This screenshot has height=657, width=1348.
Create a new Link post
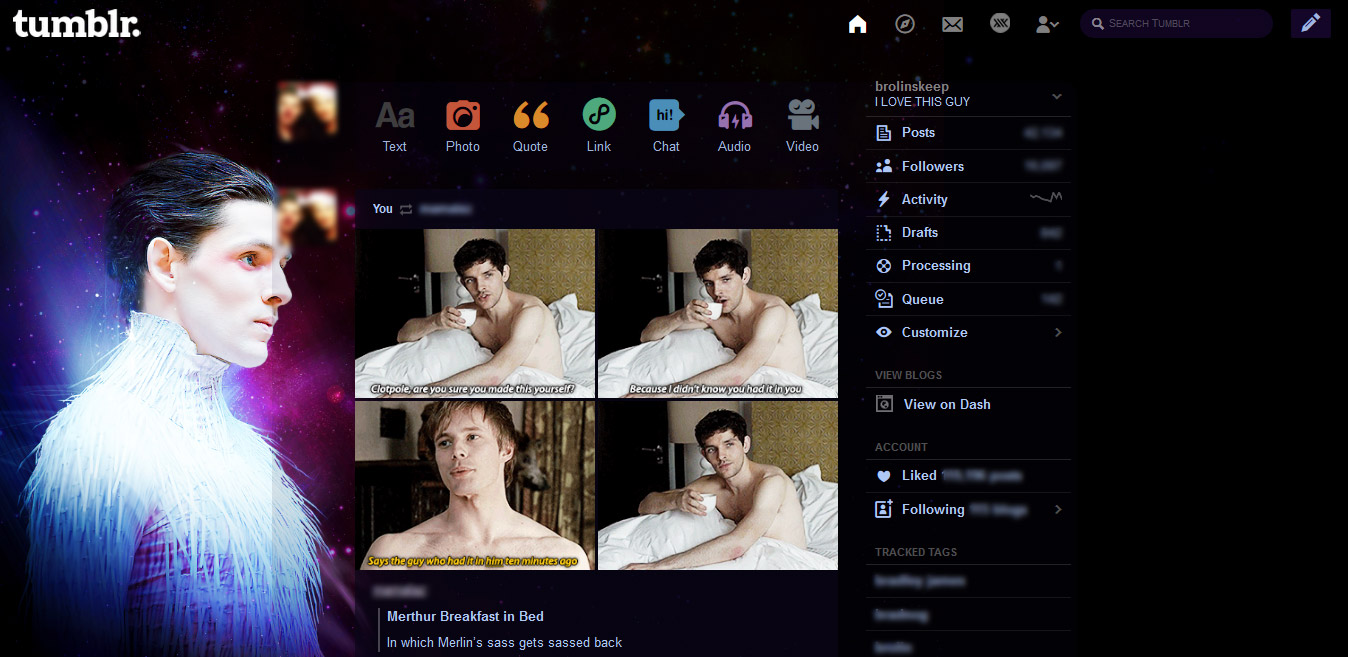coord(599,126)
